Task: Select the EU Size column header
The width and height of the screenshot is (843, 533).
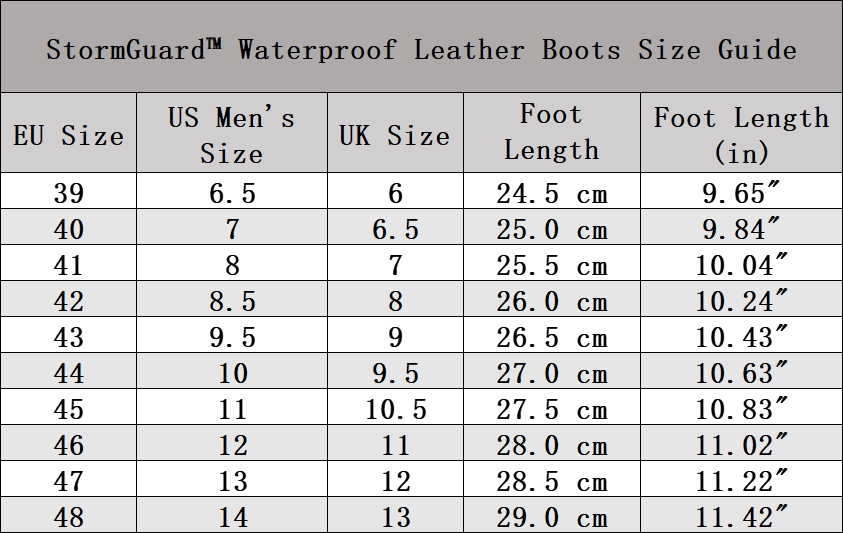Action: click(69, 133)
